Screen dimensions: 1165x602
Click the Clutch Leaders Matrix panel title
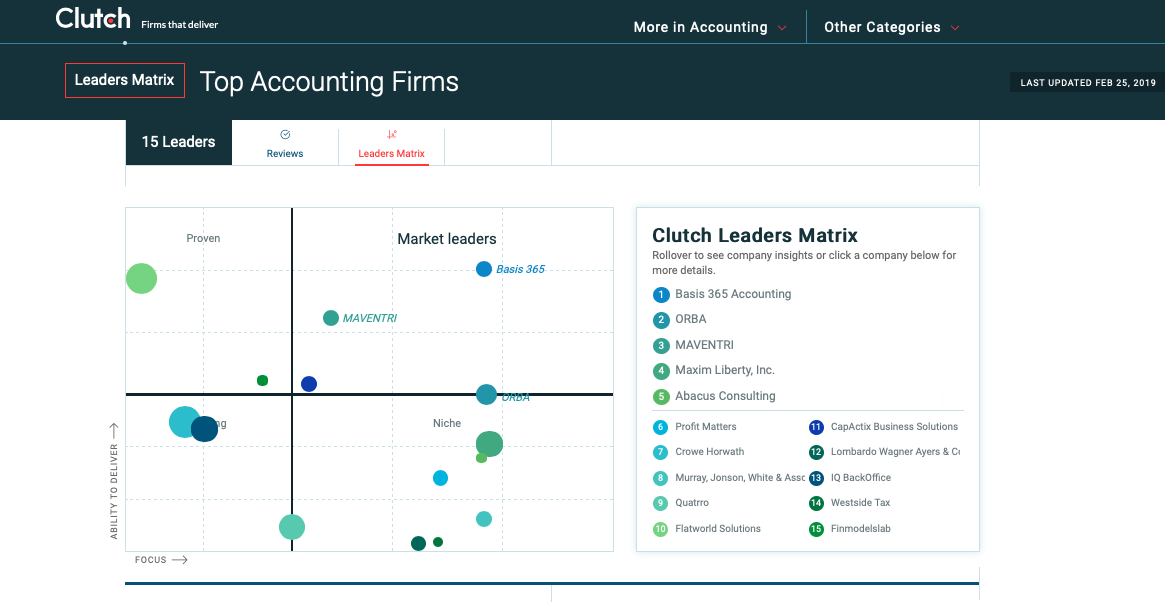coord(755,236)
